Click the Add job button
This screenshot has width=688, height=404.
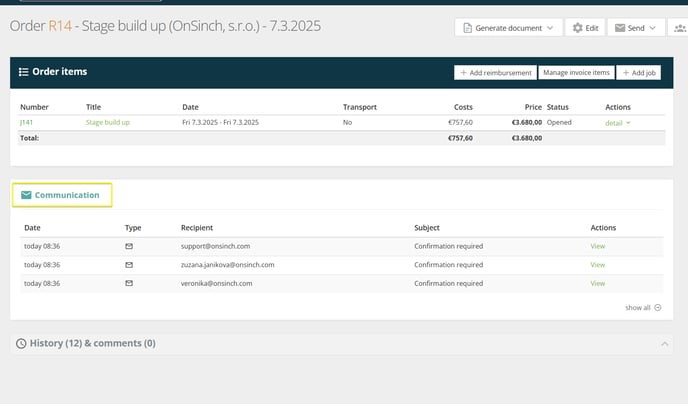tap(638, 72)
